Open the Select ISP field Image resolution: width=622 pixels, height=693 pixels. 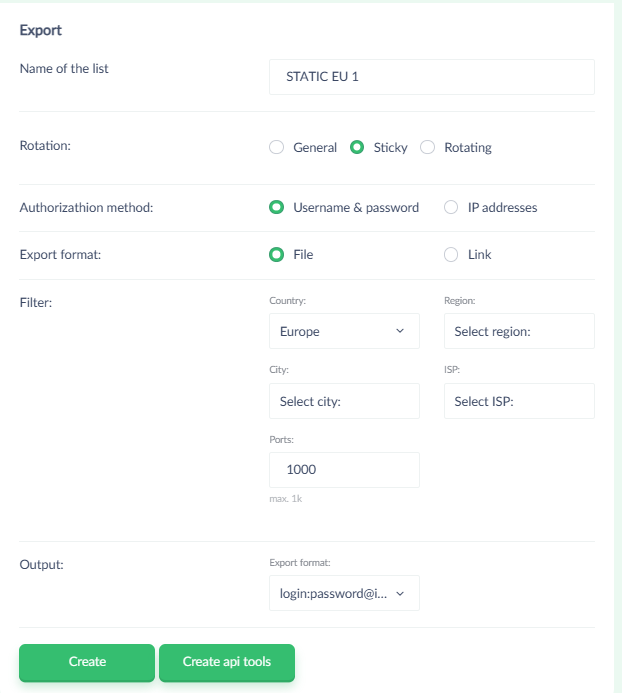click(519, 401)
